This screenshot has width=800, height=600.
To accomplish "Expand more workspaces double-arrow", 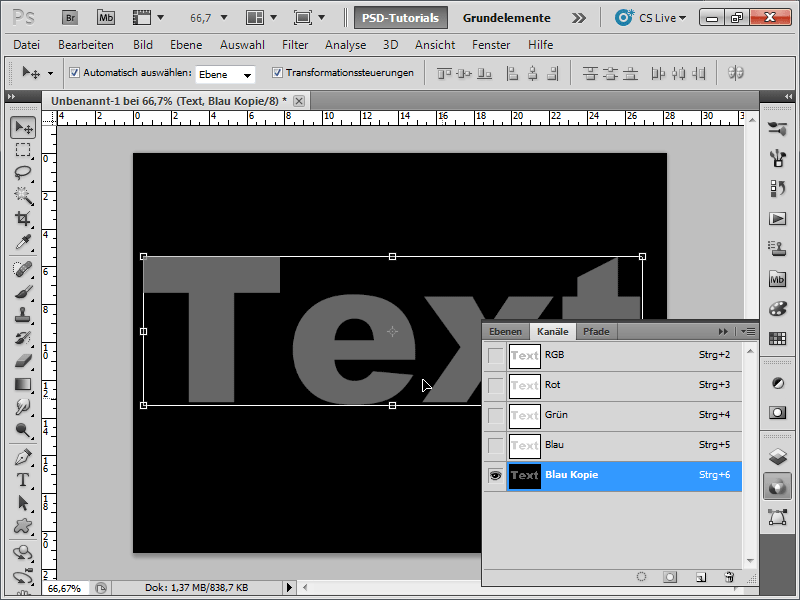I will (579, 18).
